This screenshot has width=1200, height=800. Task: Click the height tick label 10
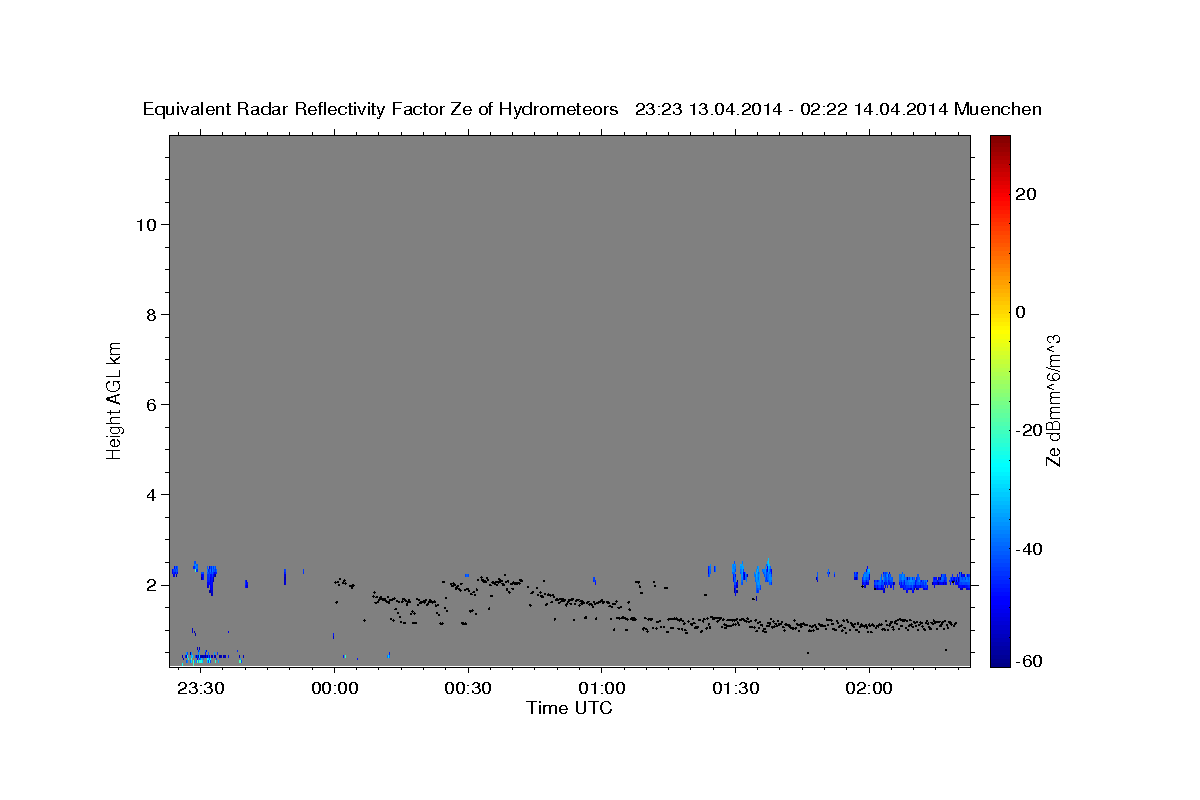(148, 225)
